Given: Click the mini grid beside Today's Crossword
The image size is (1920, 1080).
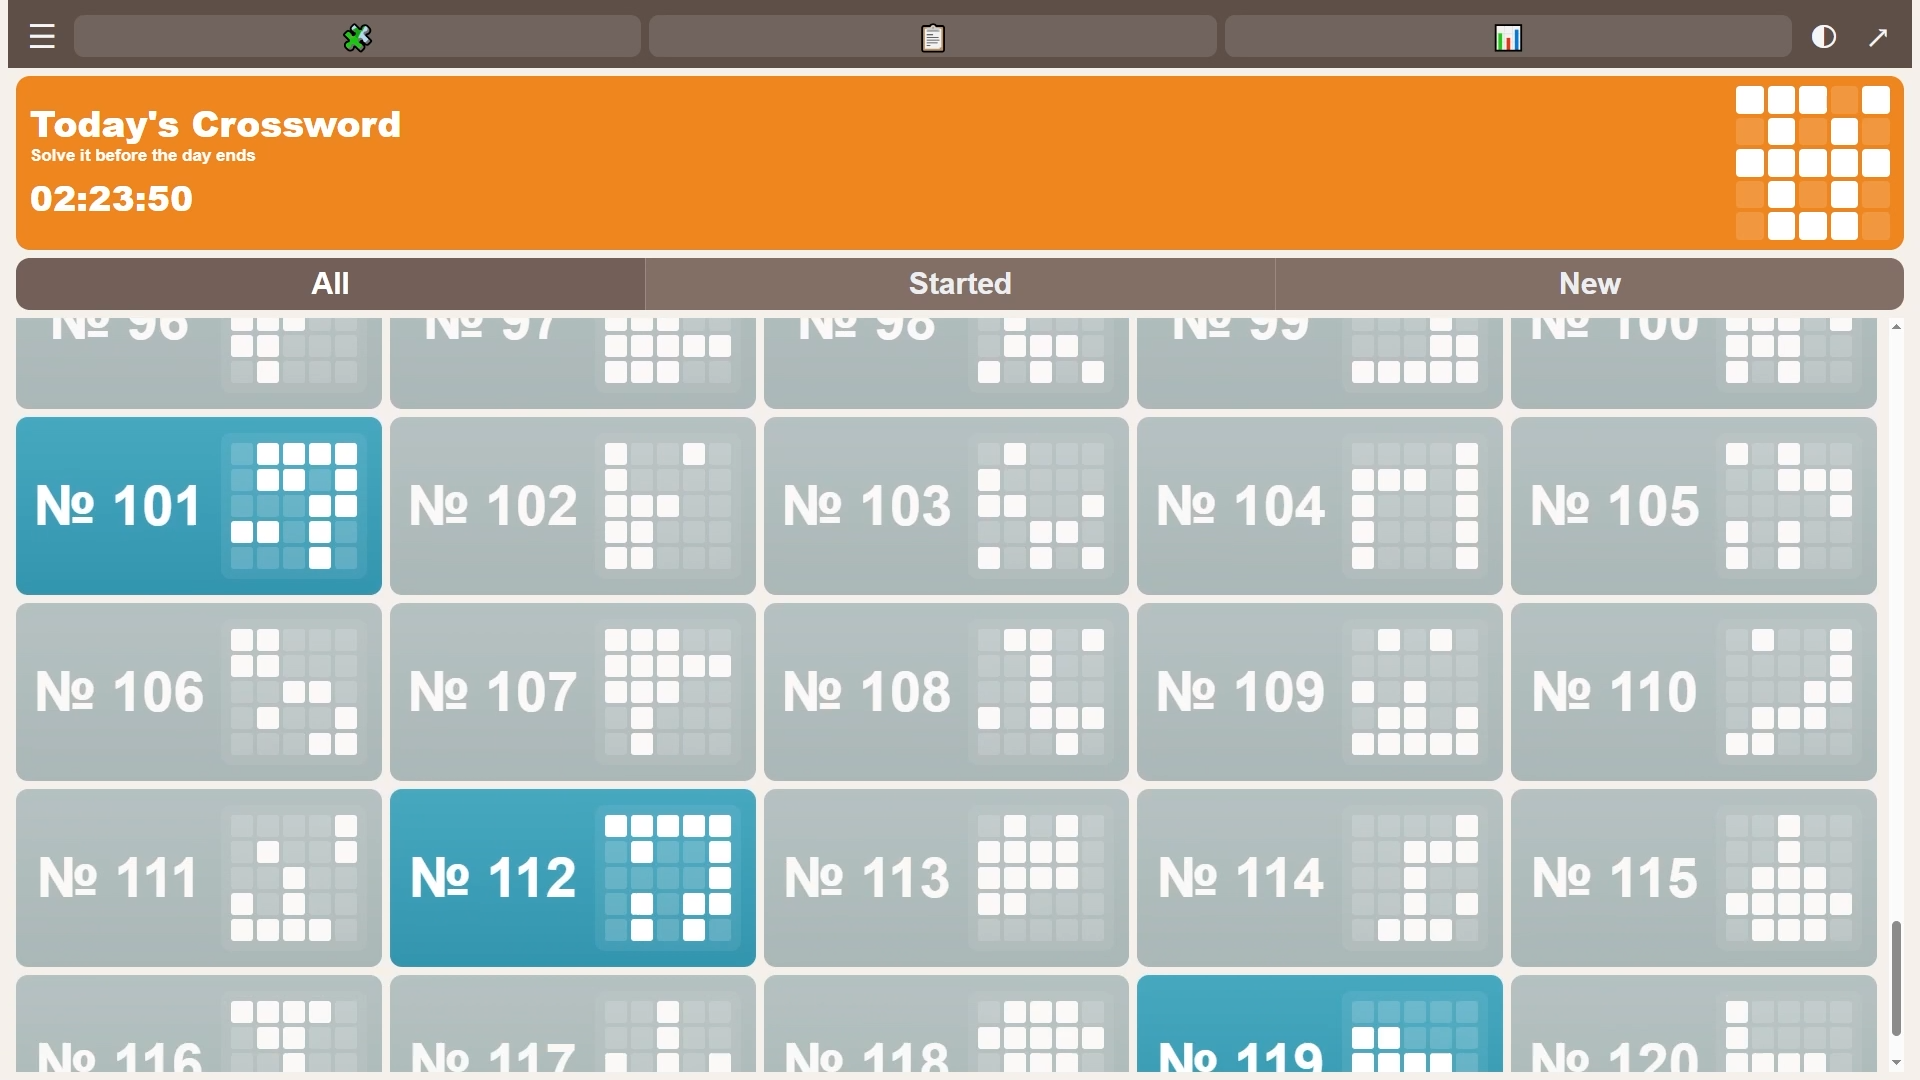Looking at the screenshot, I should [1812, 162].
